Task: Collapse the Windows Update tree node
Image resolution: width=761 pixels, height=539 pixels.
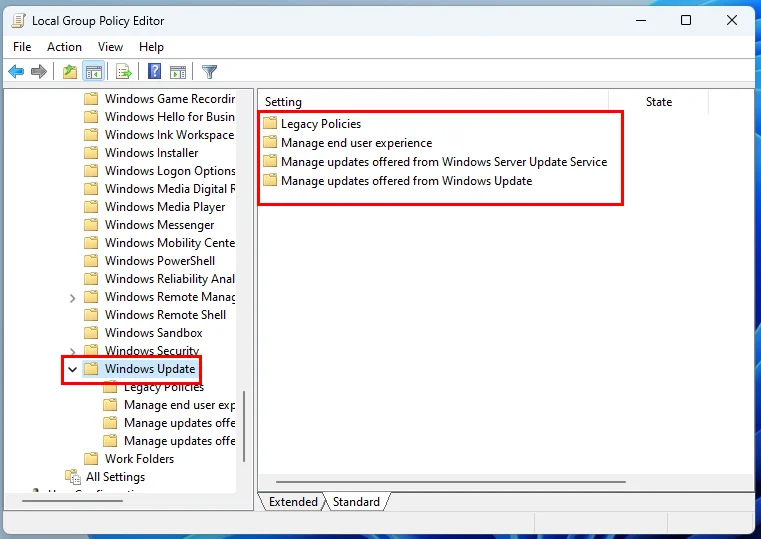Action: coord(72,369)
